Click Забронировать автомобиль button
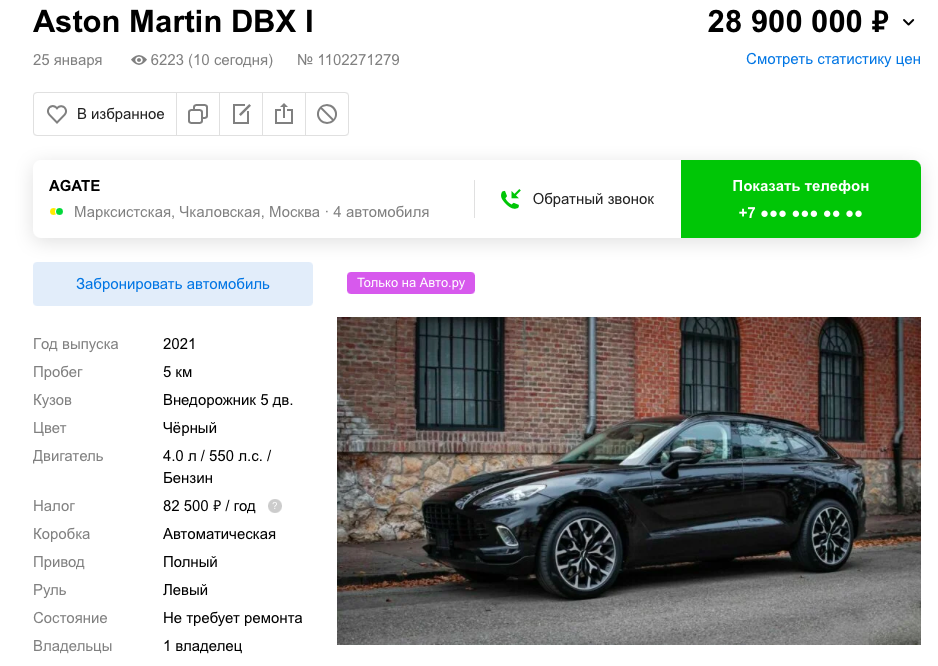The height and width of the screenshot is (666, 938). point(173,284)
